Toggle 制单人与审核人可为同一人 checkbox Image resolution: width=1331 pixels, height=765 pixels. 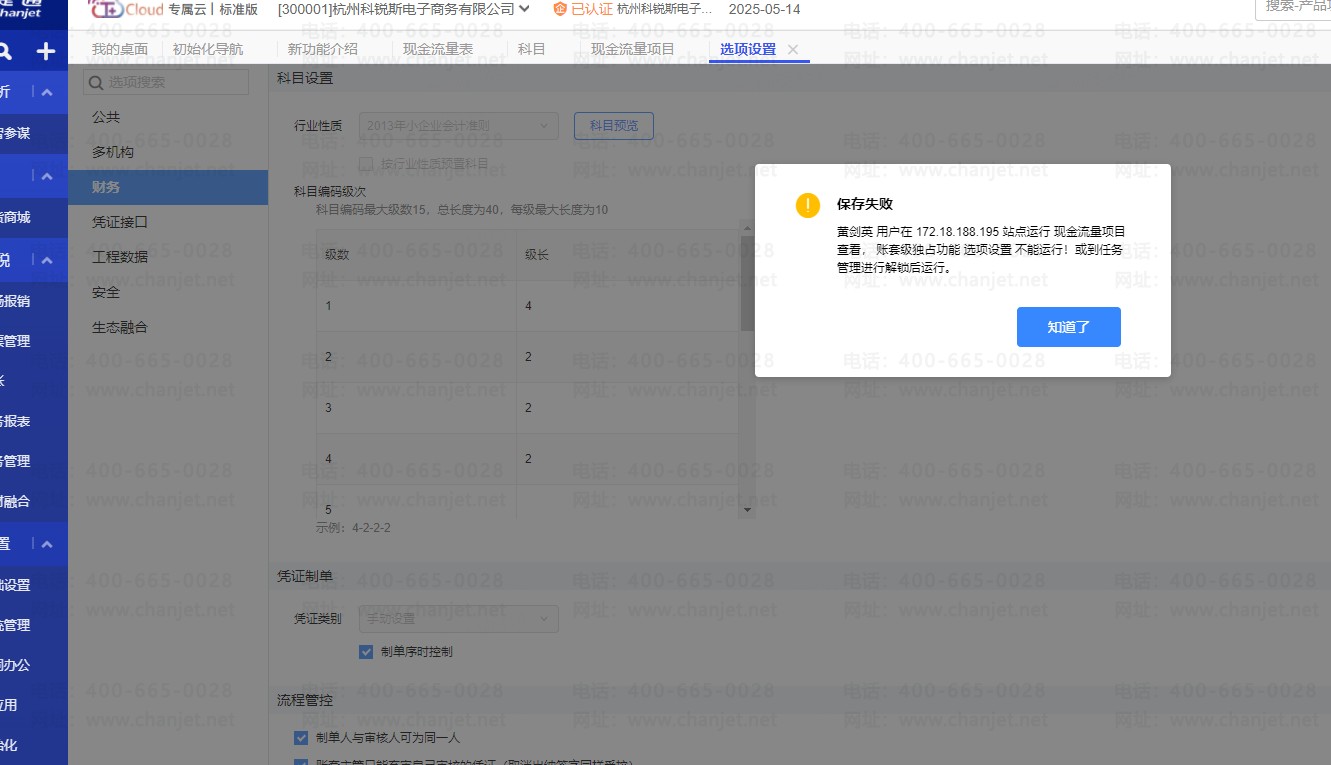click(x=301, y=738)
